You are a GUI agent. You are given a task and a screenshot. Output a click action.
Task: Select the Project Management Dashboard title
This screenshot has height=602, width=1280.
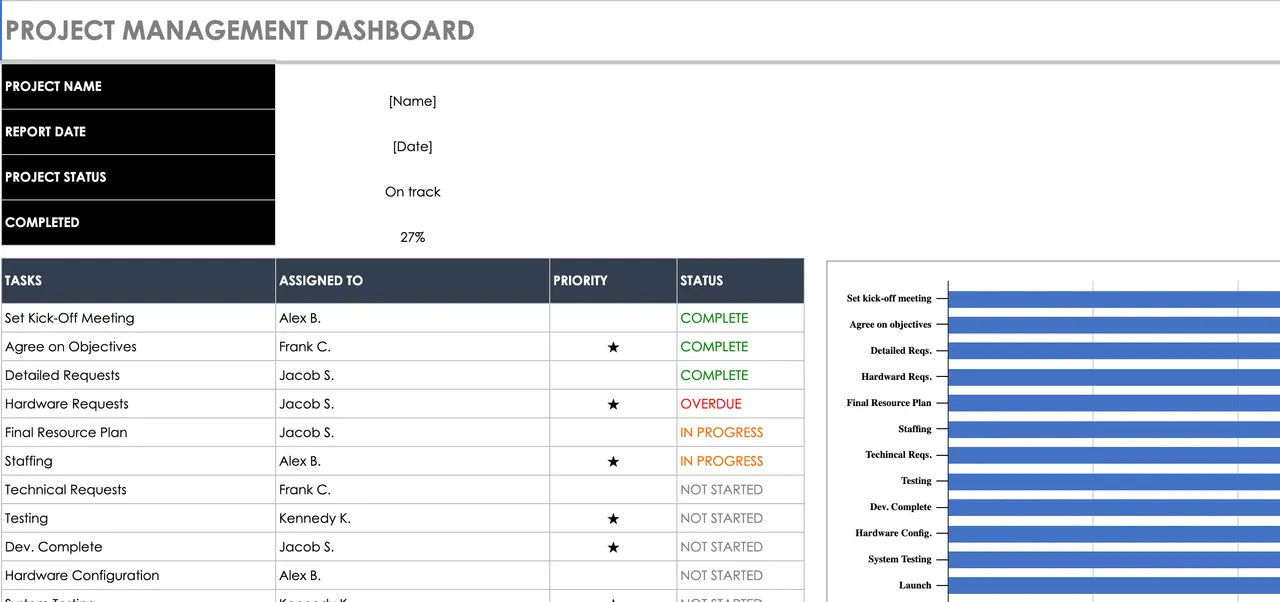(x=240, y=30)
